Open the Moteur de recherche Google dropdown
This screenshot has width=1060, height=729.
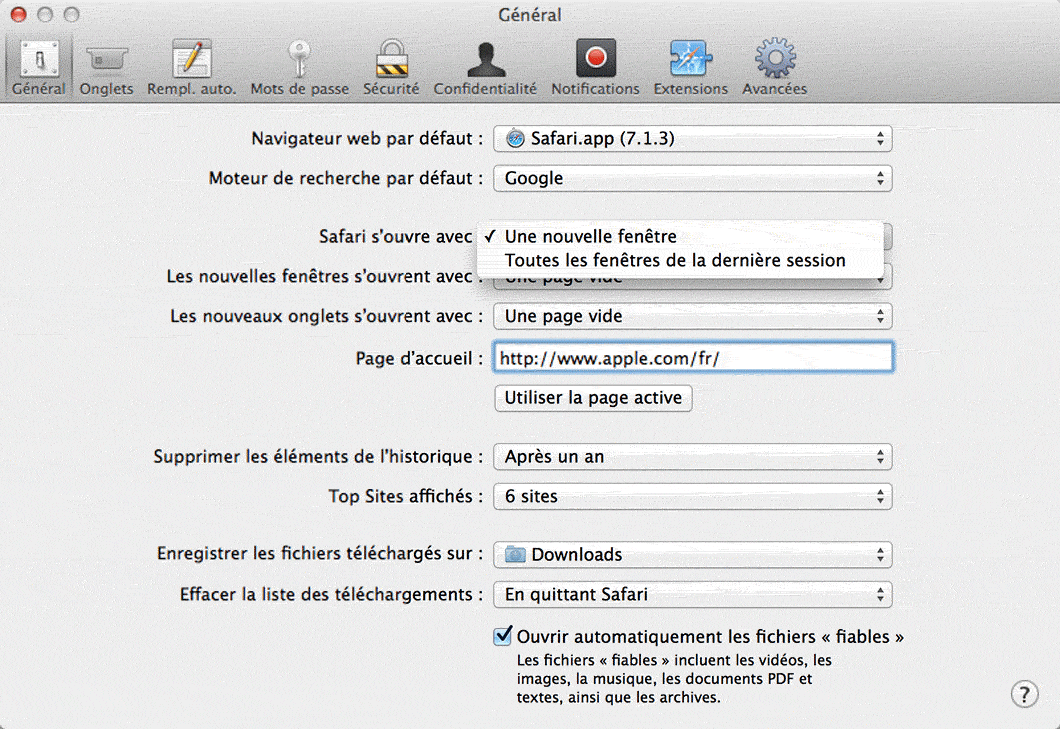[x=692, y=179]
